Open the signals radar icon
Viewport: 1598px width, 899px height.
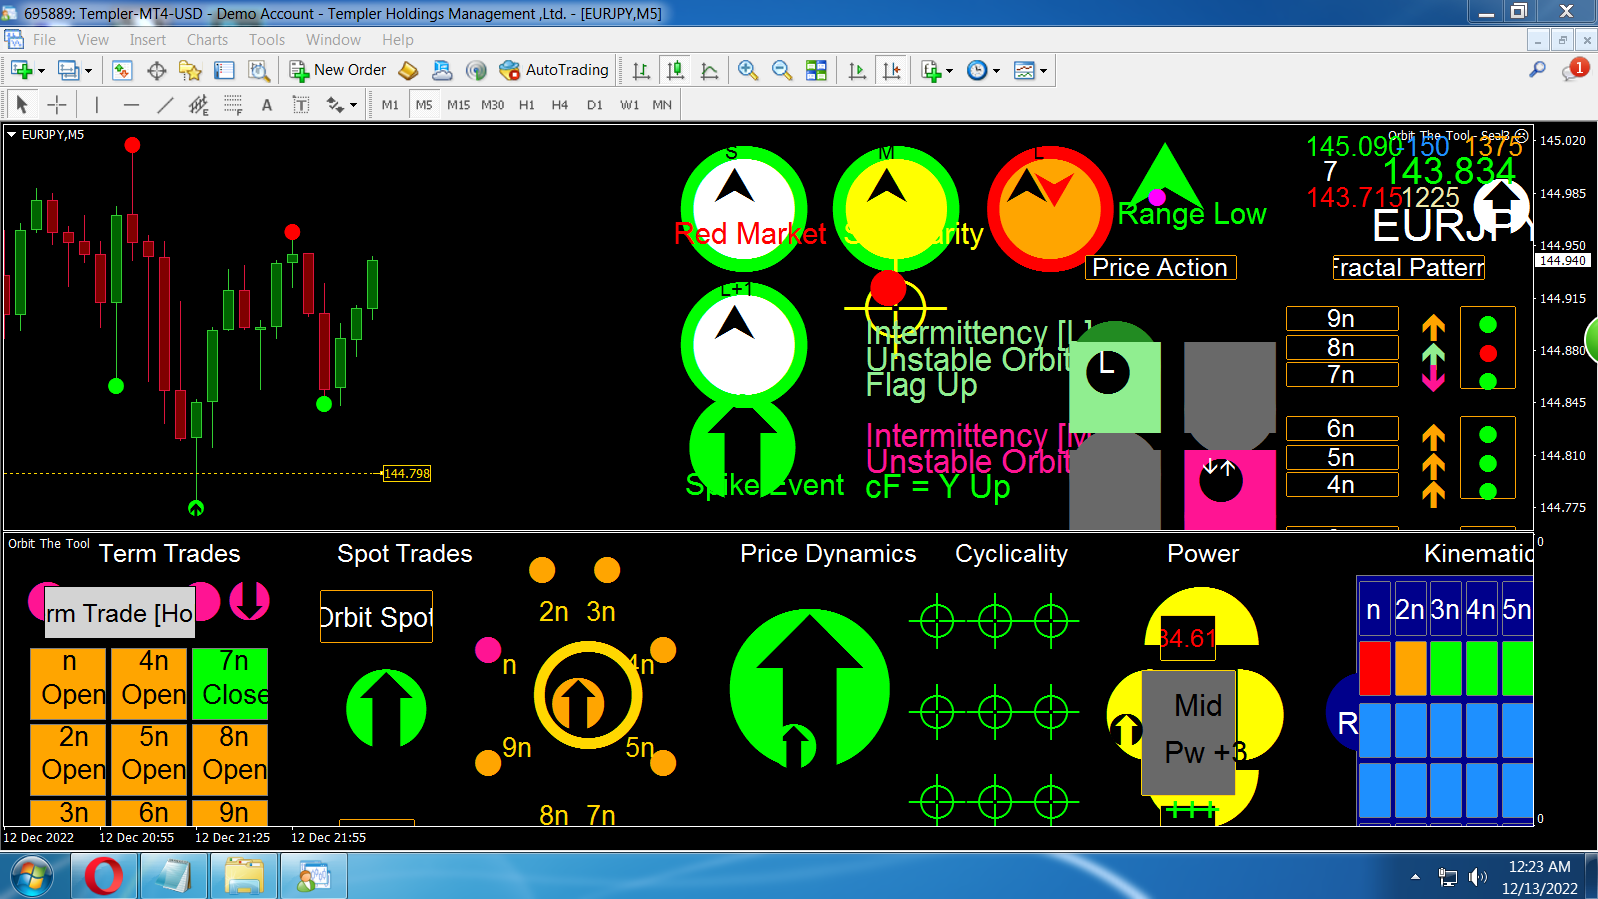pyautogui.click(x=476, y=70)
